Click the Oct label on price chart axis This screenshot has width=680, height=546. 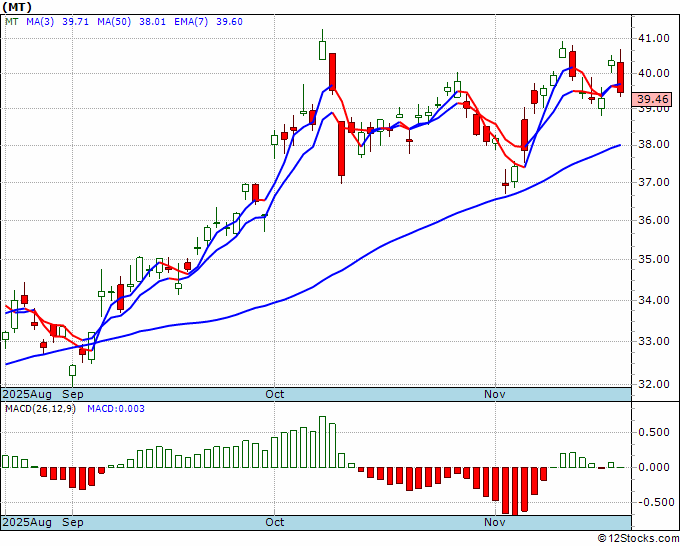tap(275, 394)
